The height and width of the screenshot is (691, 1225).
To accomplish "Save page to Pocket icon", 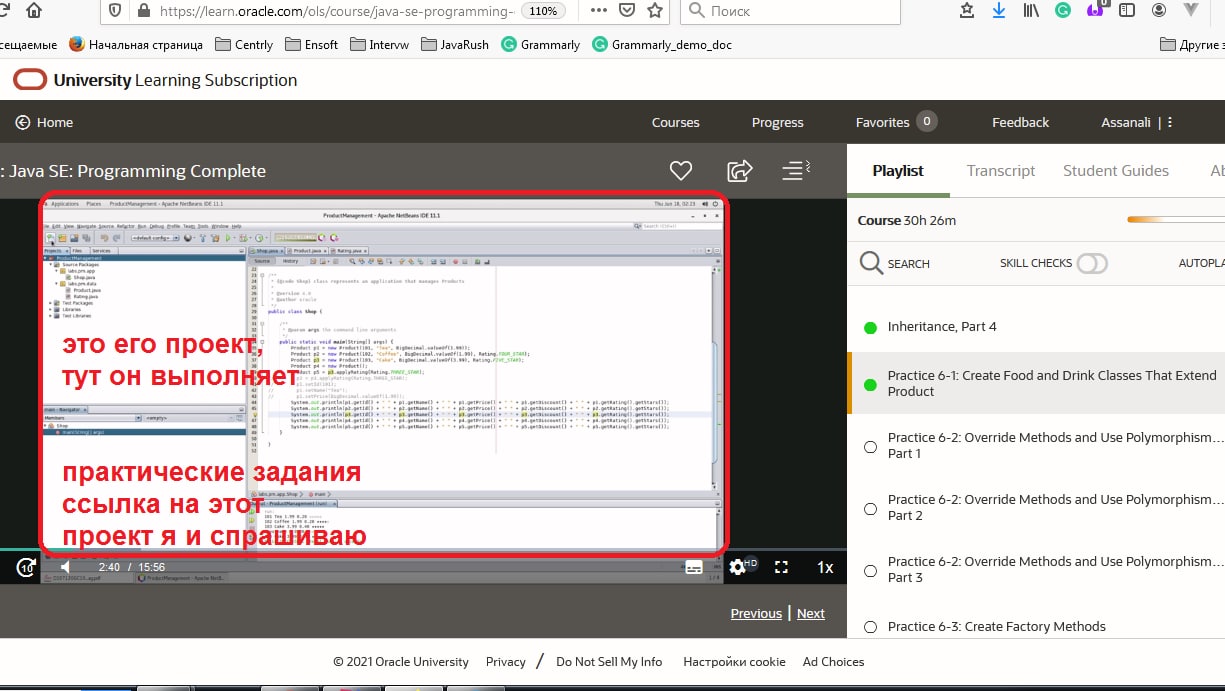I will click(x=627, y=11).
